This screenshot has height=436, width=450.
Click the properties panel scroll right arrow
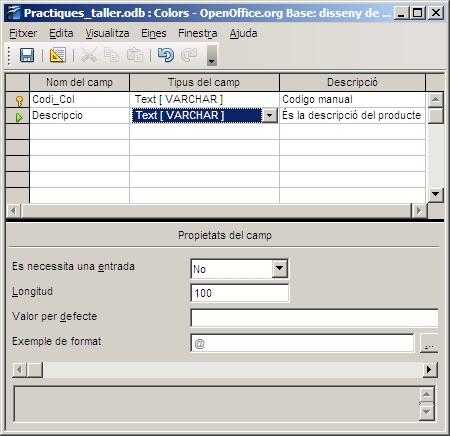[430, 369]
